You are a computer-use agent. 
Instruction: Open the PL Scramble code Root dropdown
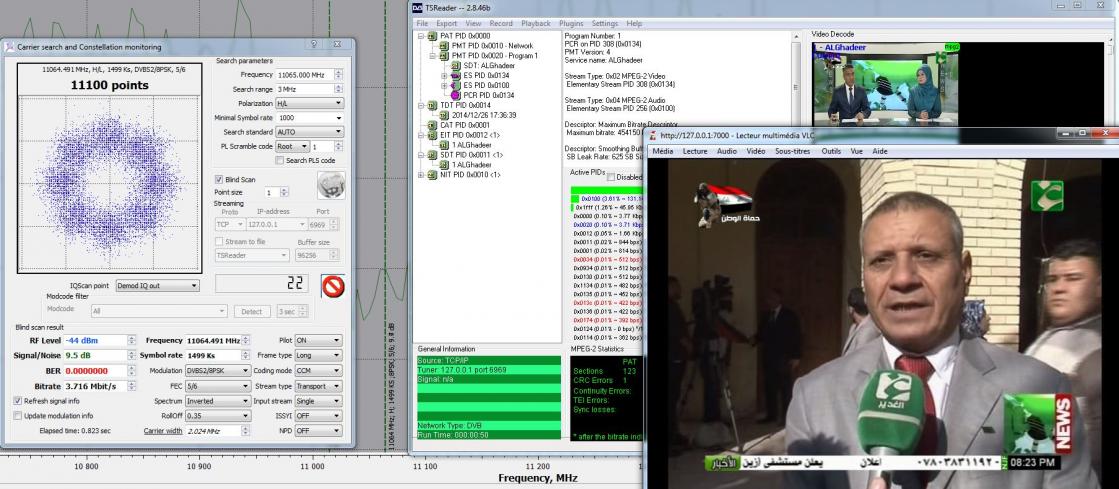click(x=293, y=146)
